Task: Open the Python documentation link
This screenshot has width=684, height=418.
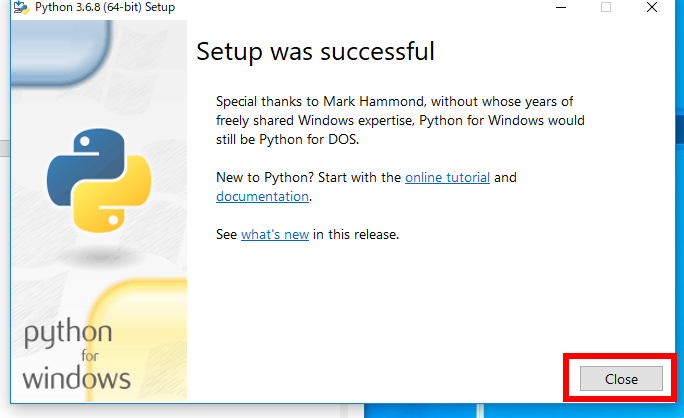Action: tap(262, 197)
